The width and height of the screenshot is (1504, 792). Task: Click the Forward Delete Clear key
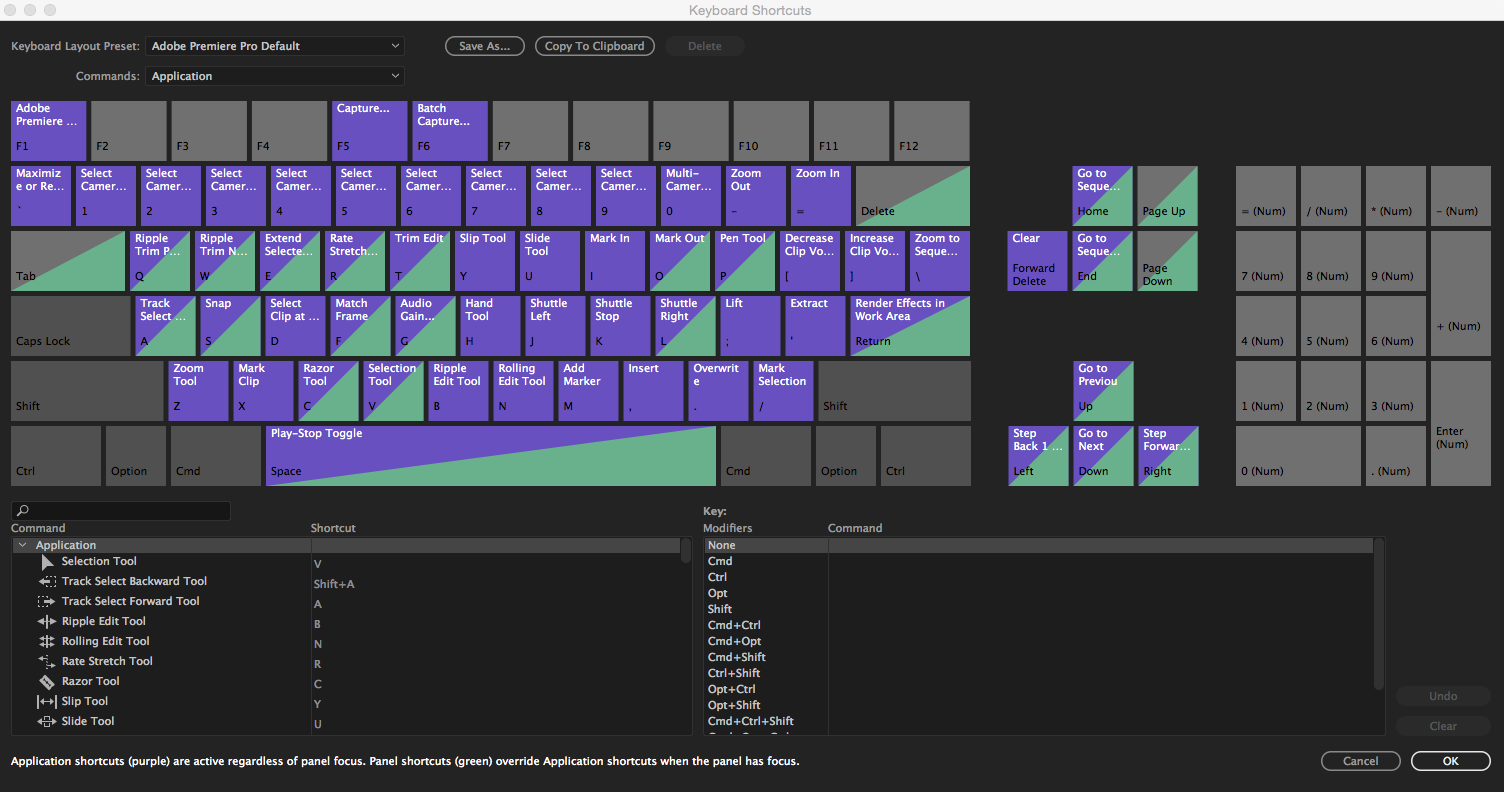1038,261
